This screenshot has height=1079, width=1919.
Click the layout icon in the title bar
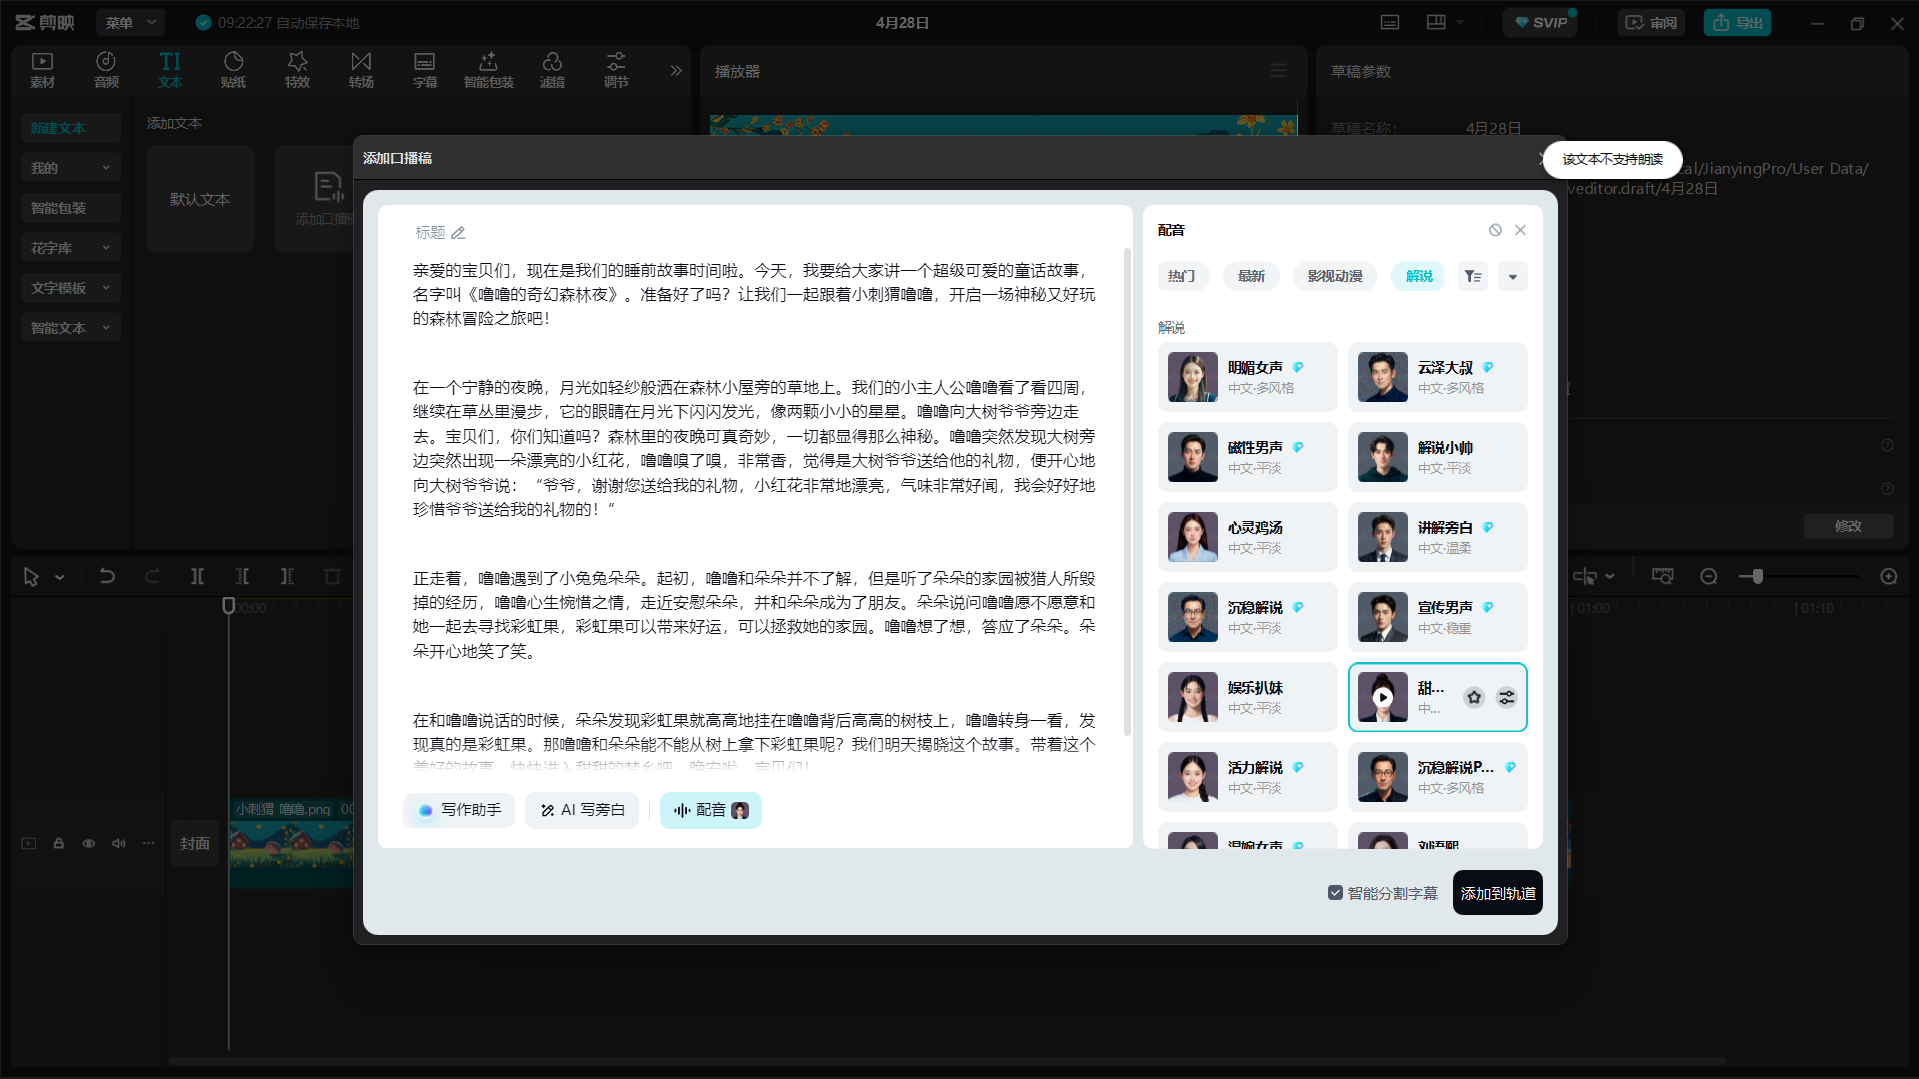[x=1436, y=22]
